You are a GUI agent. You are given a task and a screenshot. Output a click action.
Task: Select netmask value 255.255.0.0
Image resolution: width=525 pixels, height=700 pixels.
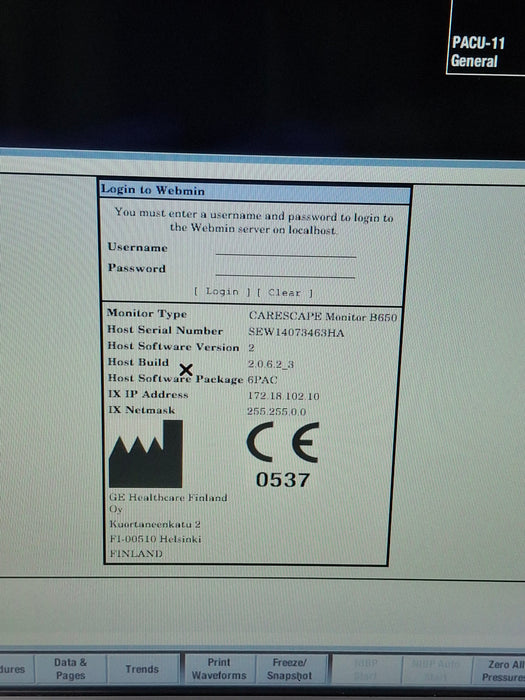277,411
